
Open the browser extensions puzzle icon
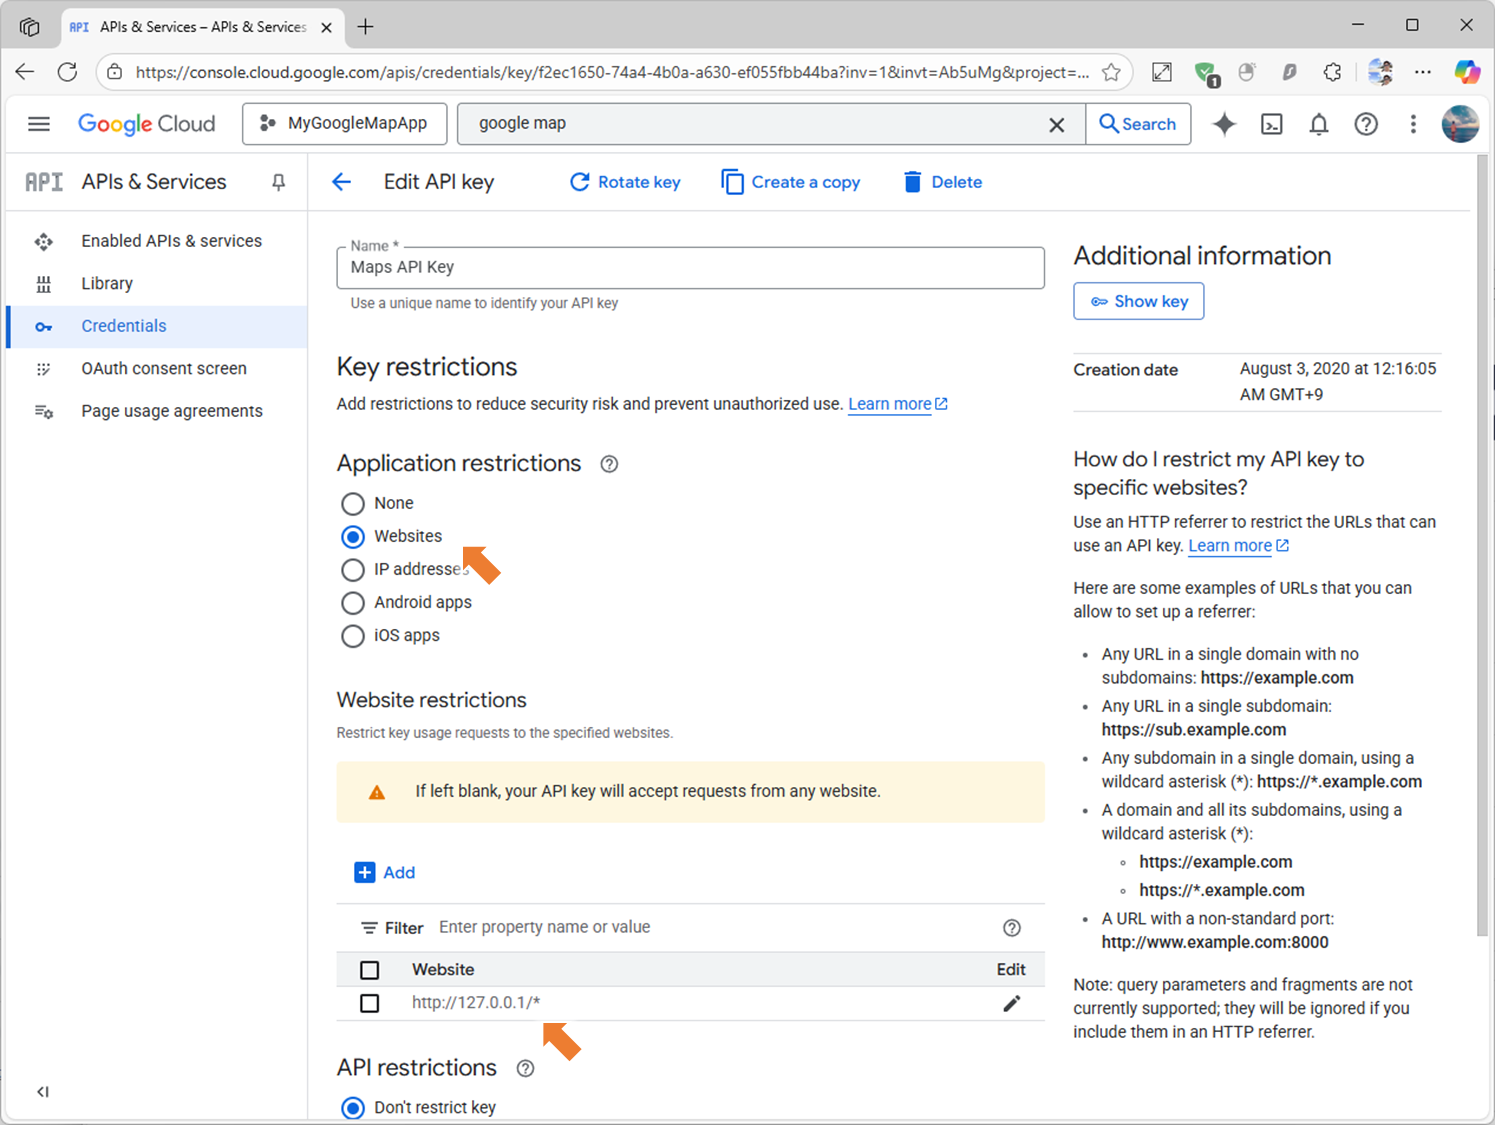coord(1332,72)
